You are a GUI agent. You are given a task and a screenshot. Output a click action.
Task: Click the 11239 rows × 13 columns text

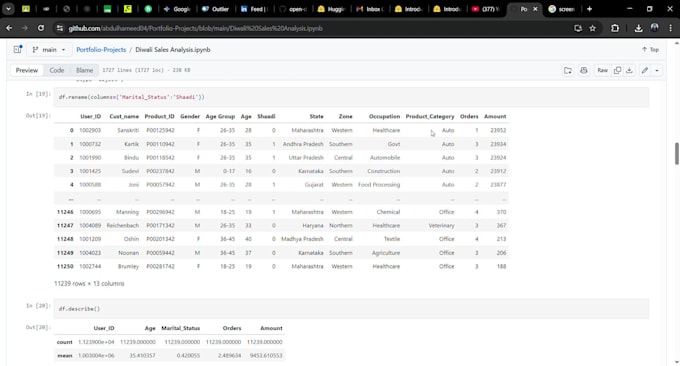point(89,284)
